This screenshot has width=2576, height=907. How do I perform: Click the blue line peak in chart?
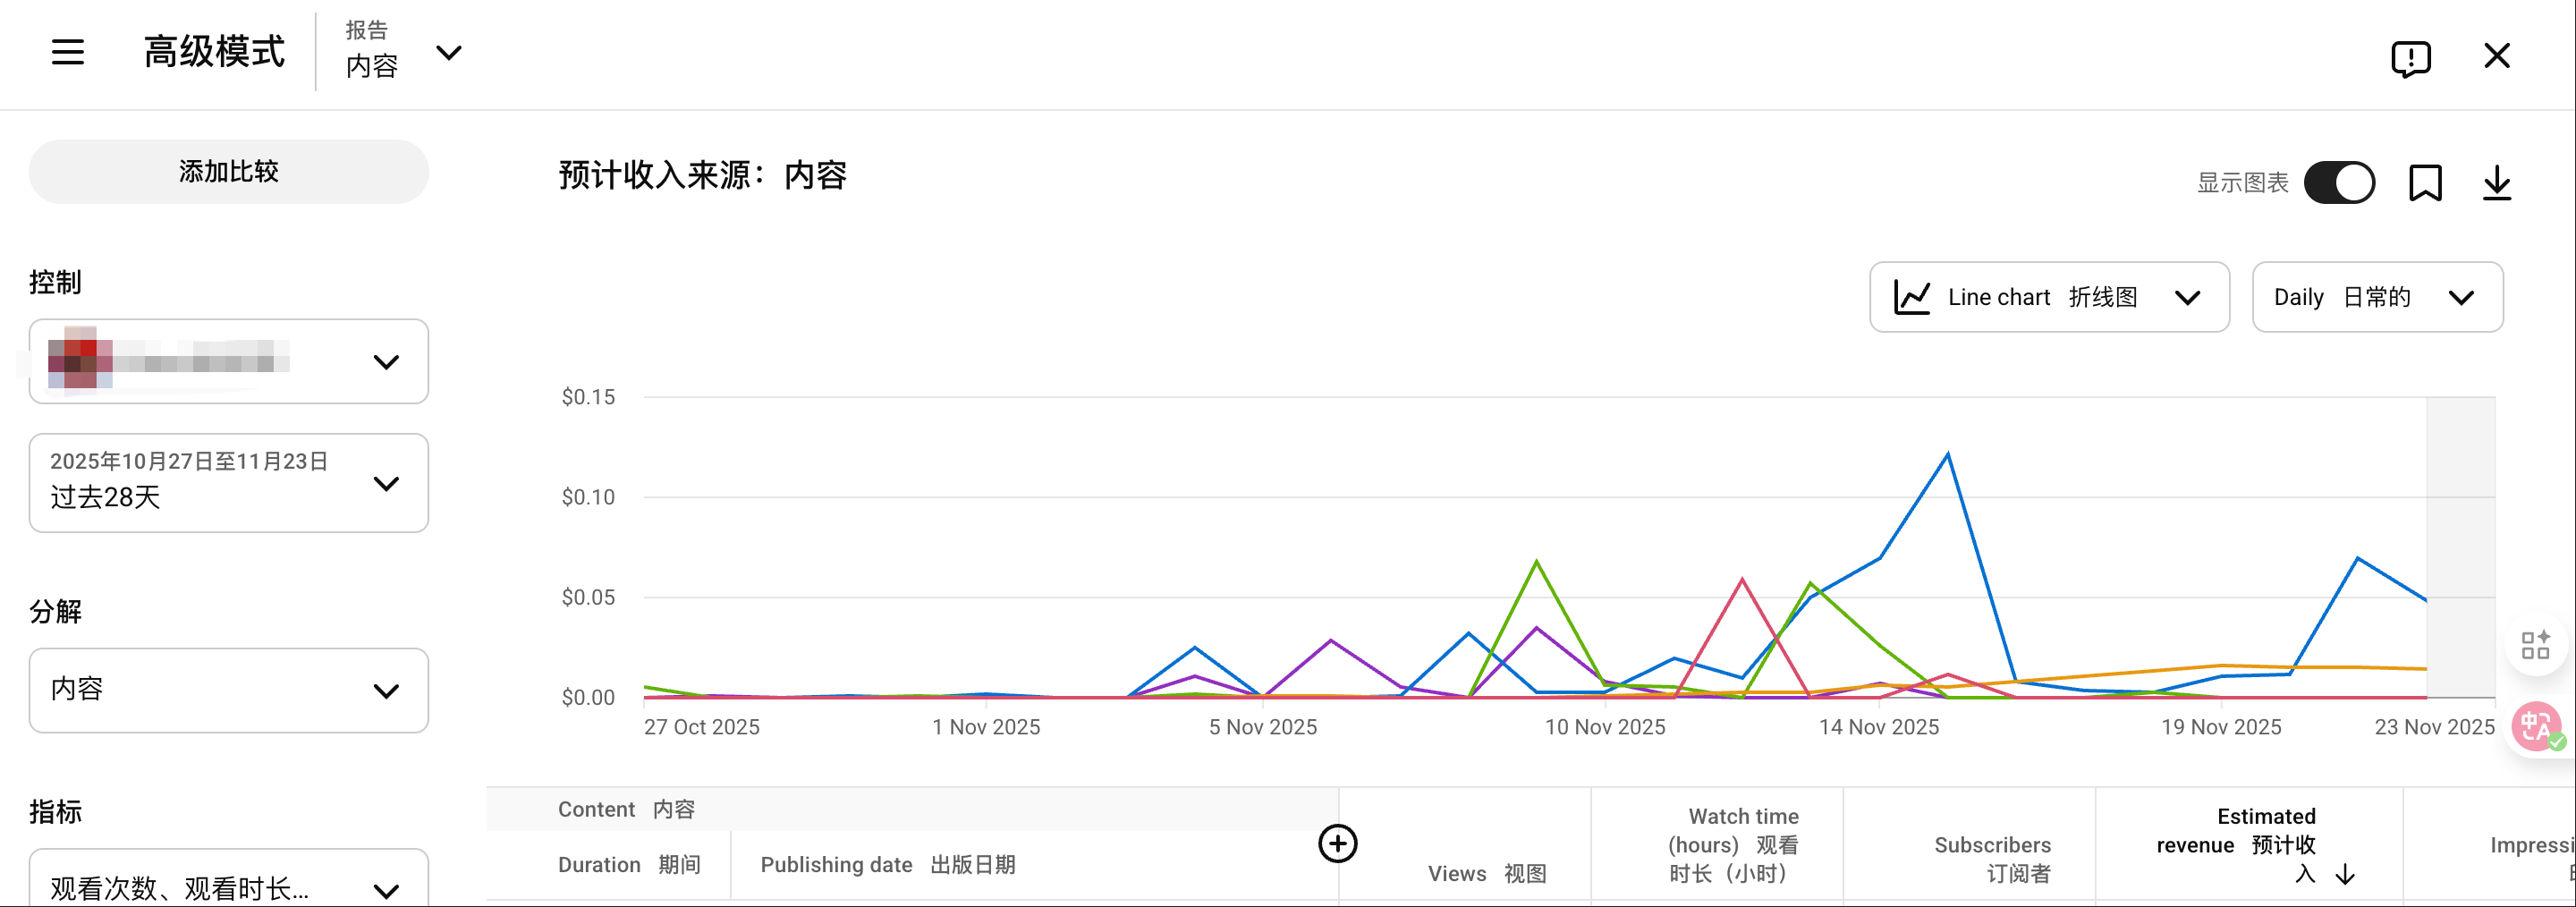tap(1947, 455)
